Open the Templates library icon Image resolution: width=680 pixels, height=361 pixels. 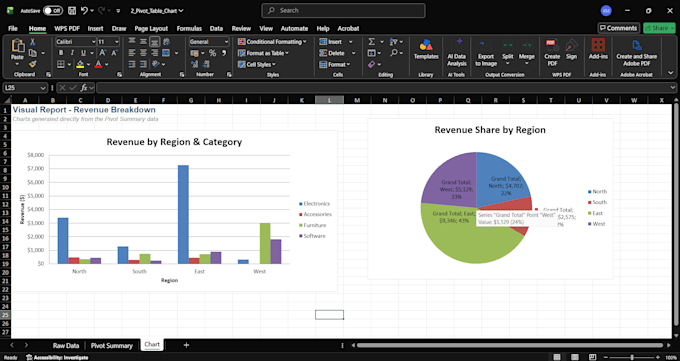point(426,49)
